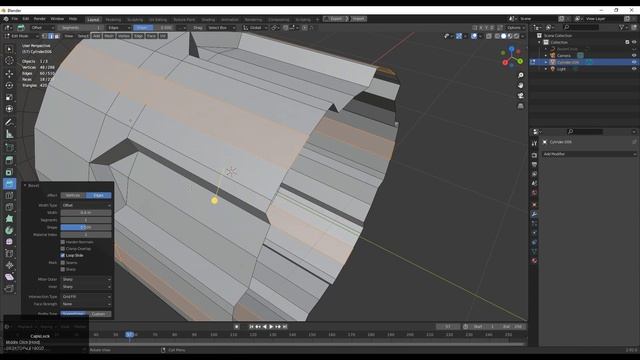The height and width of the screenshot is (360, 640).
Task: Jump to the timeline start button
Action: tap(251, 327)
